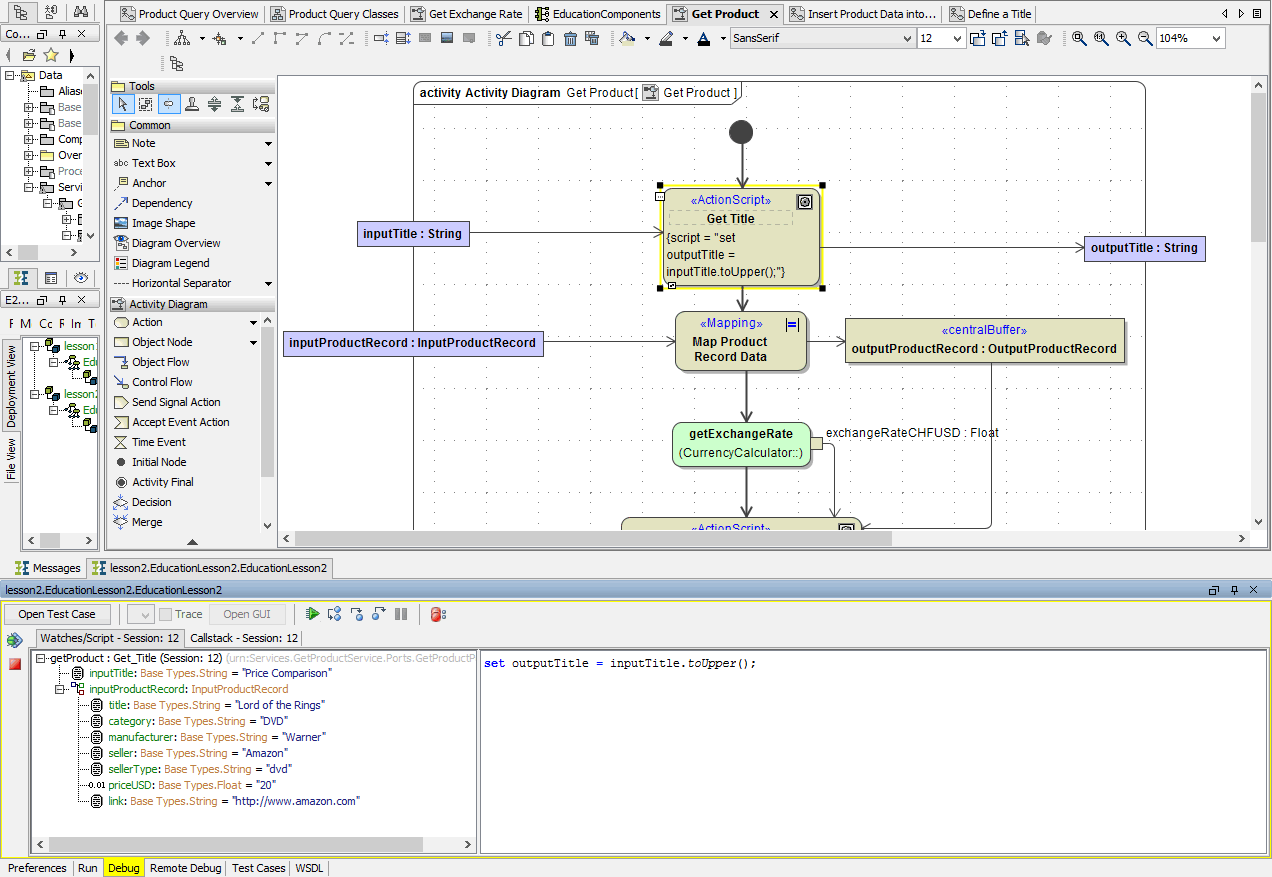1272x877 pixels.
Task: Select the arrow Selection tool in Tools palette
Action: tap(123, 104)
